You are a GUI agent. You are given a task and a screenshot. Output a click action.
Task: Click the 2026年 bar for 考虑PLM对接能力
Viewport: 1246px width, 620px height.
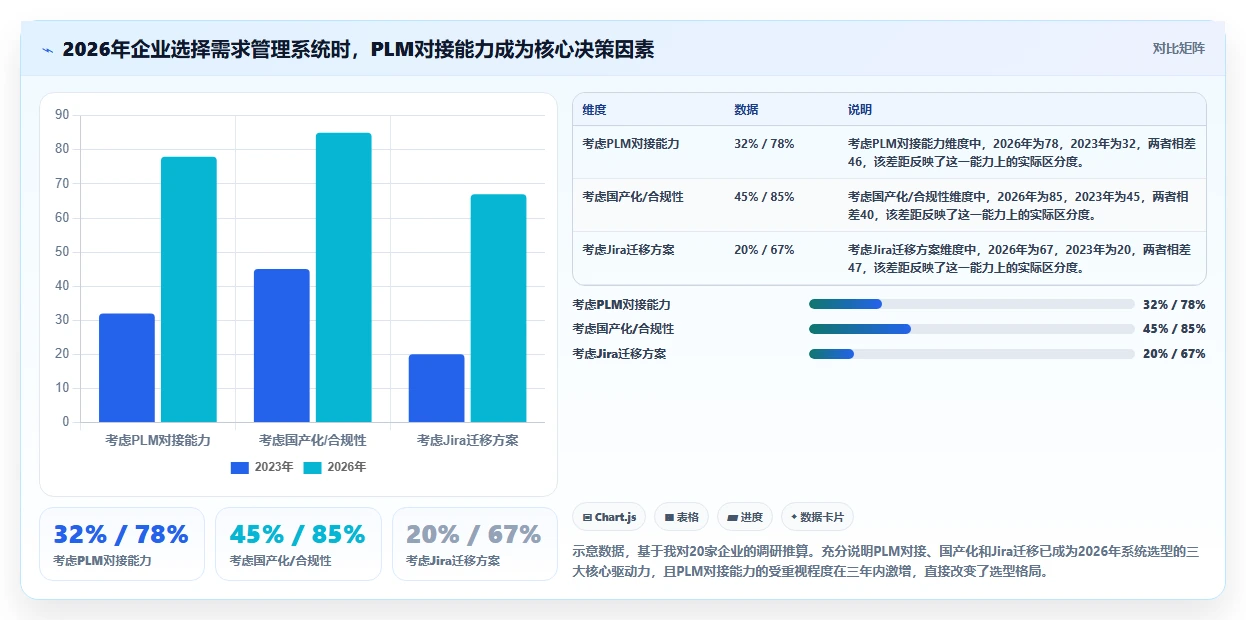(189, 290)
